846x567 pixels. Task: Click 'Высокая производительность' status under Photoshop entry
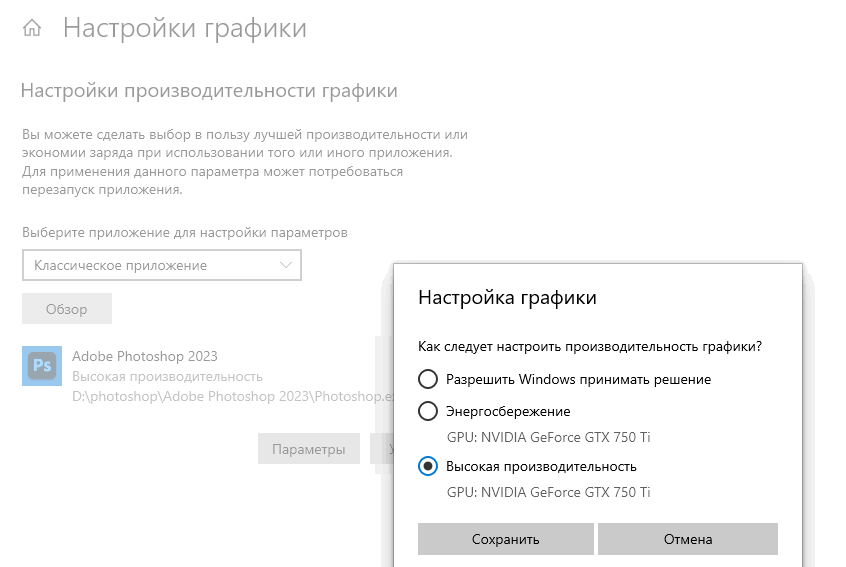[167, 377]
